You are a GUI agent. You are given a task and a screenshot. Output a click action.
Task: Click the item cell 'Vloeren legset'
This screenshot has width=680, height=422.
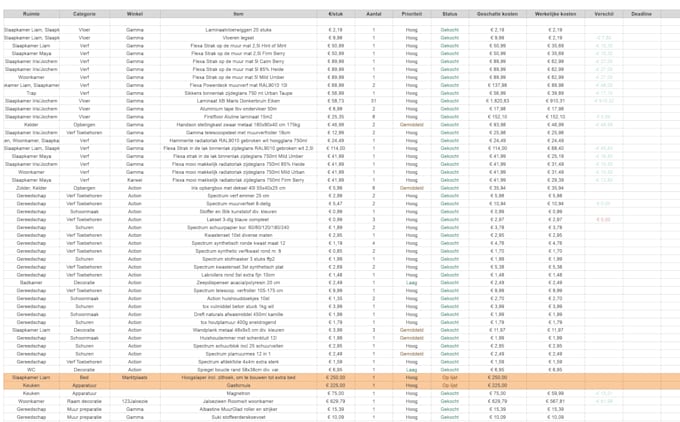(238, 38)
